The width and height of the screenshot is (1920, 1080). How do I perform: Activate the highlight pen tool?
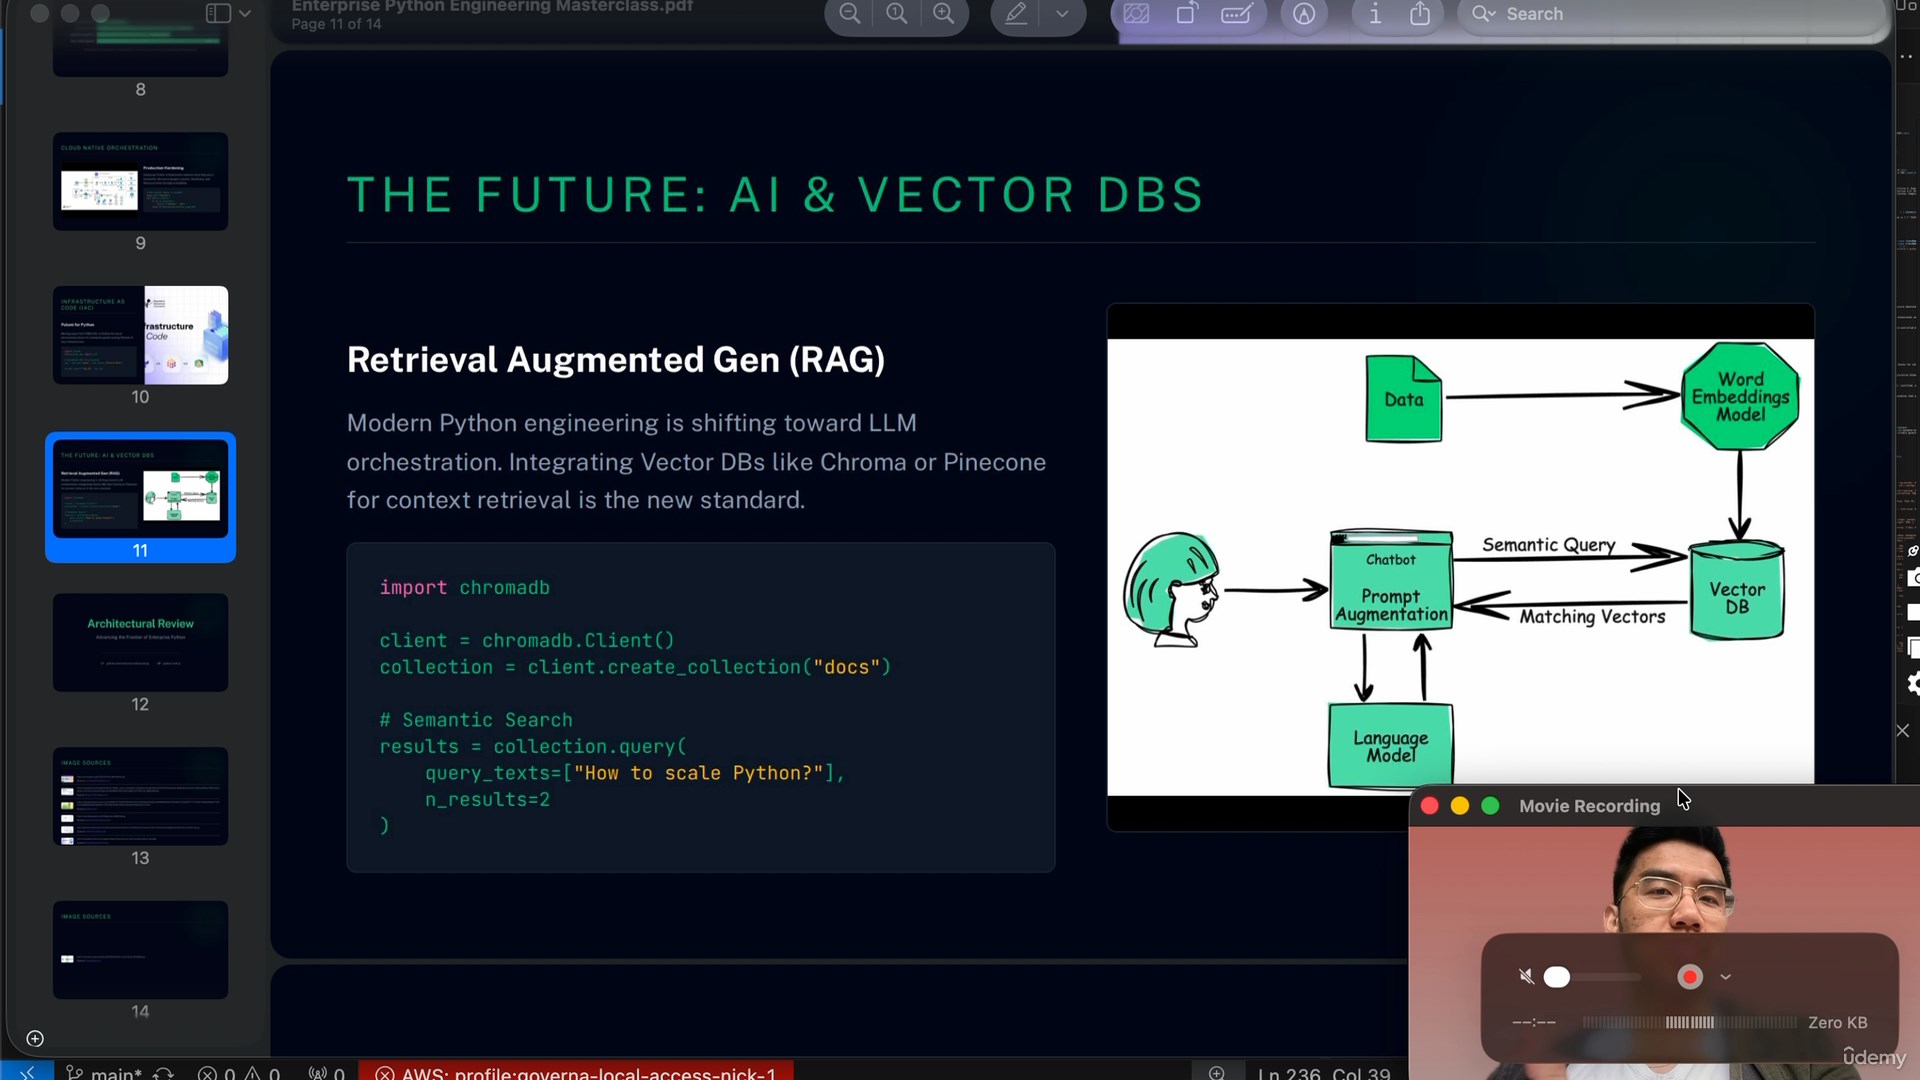pos(1016,14)
